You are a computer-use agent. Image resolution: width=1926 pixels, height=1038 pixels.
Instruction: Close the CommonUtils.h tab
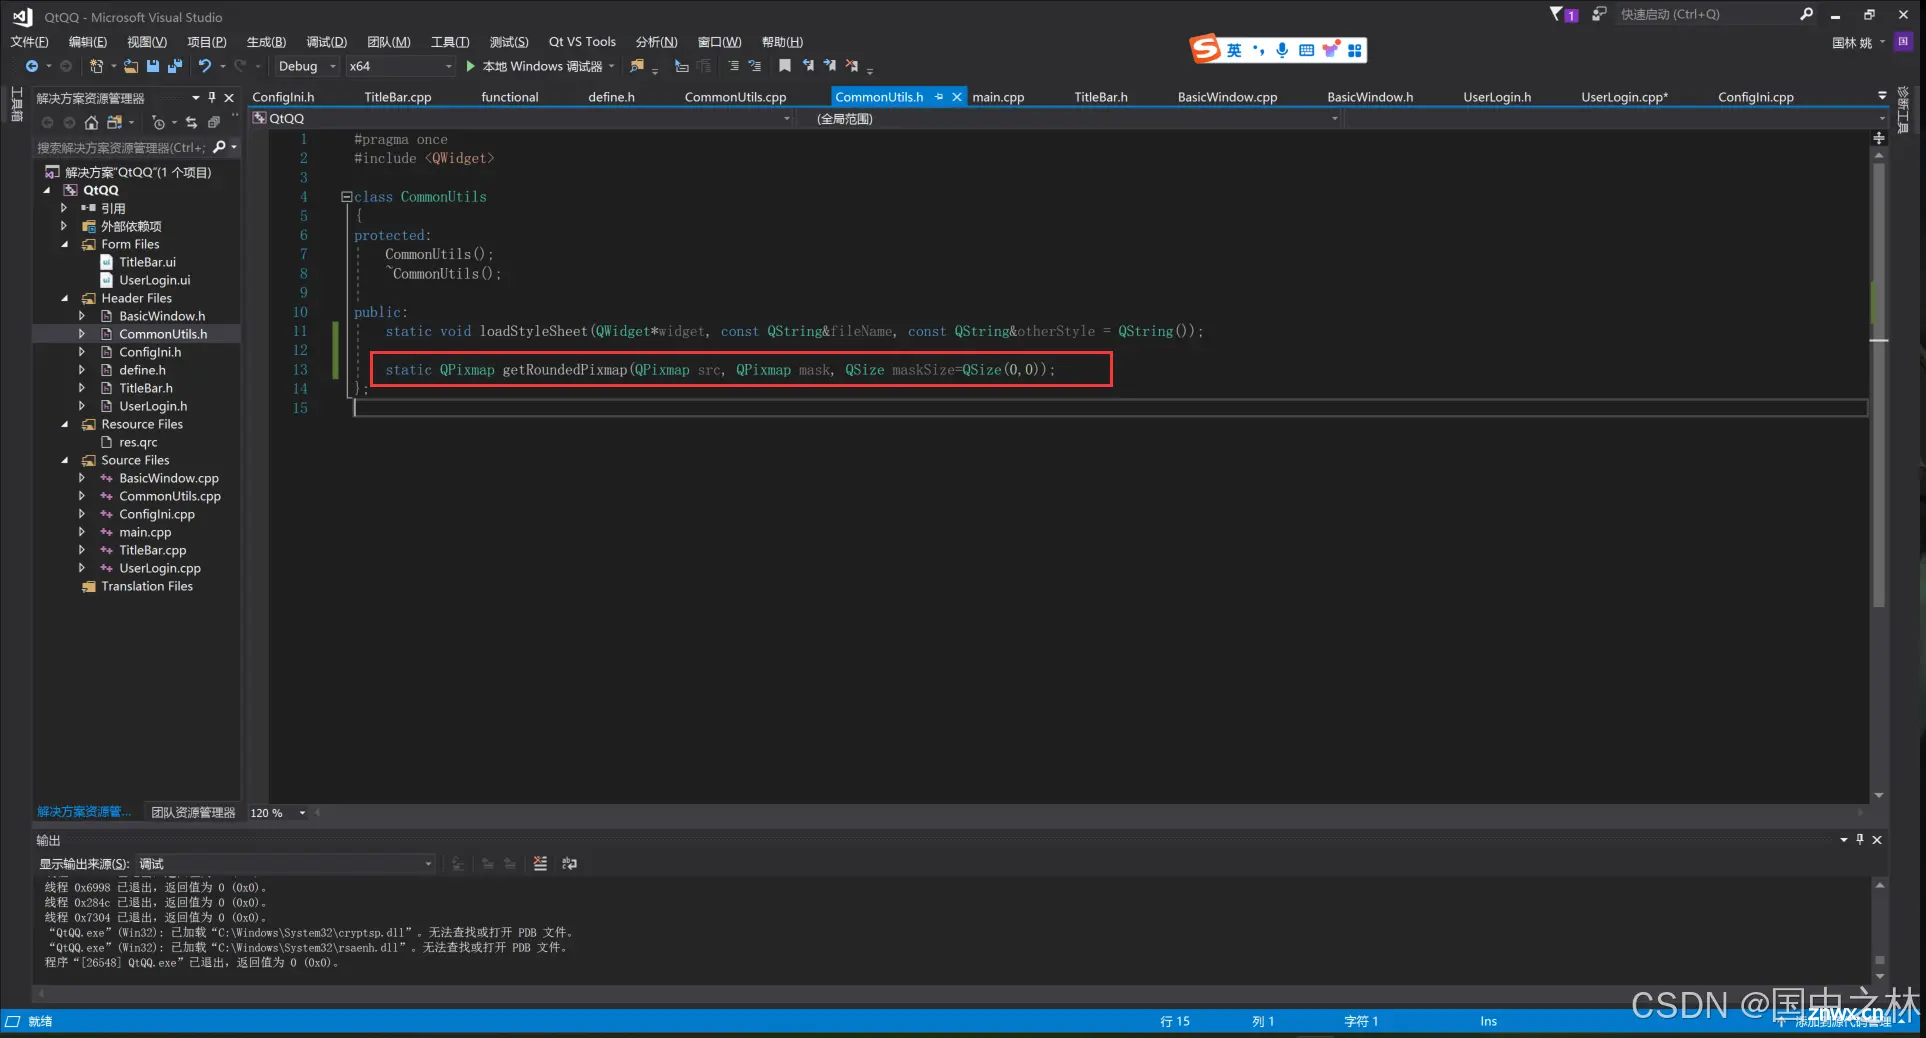coord(957,97)
